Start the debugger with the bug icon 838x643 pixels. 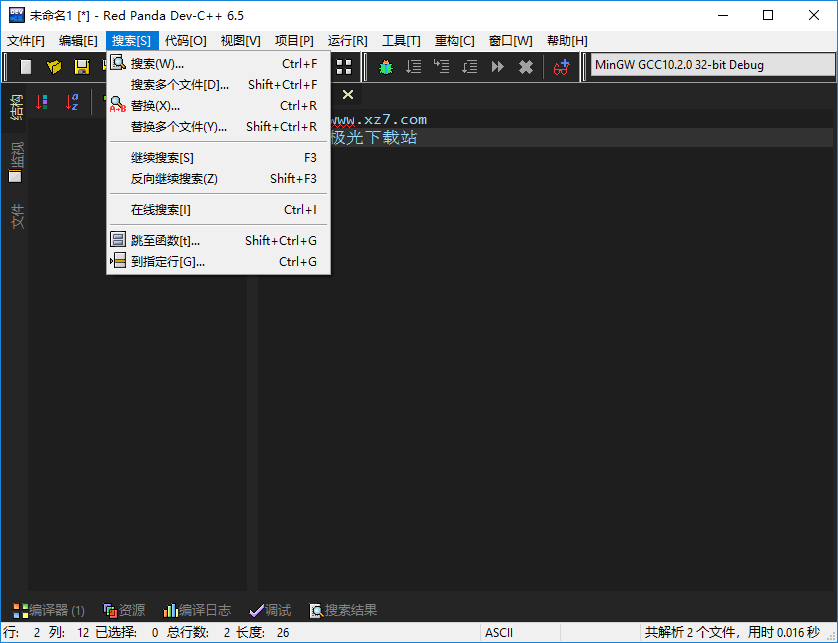pos(385,67)
